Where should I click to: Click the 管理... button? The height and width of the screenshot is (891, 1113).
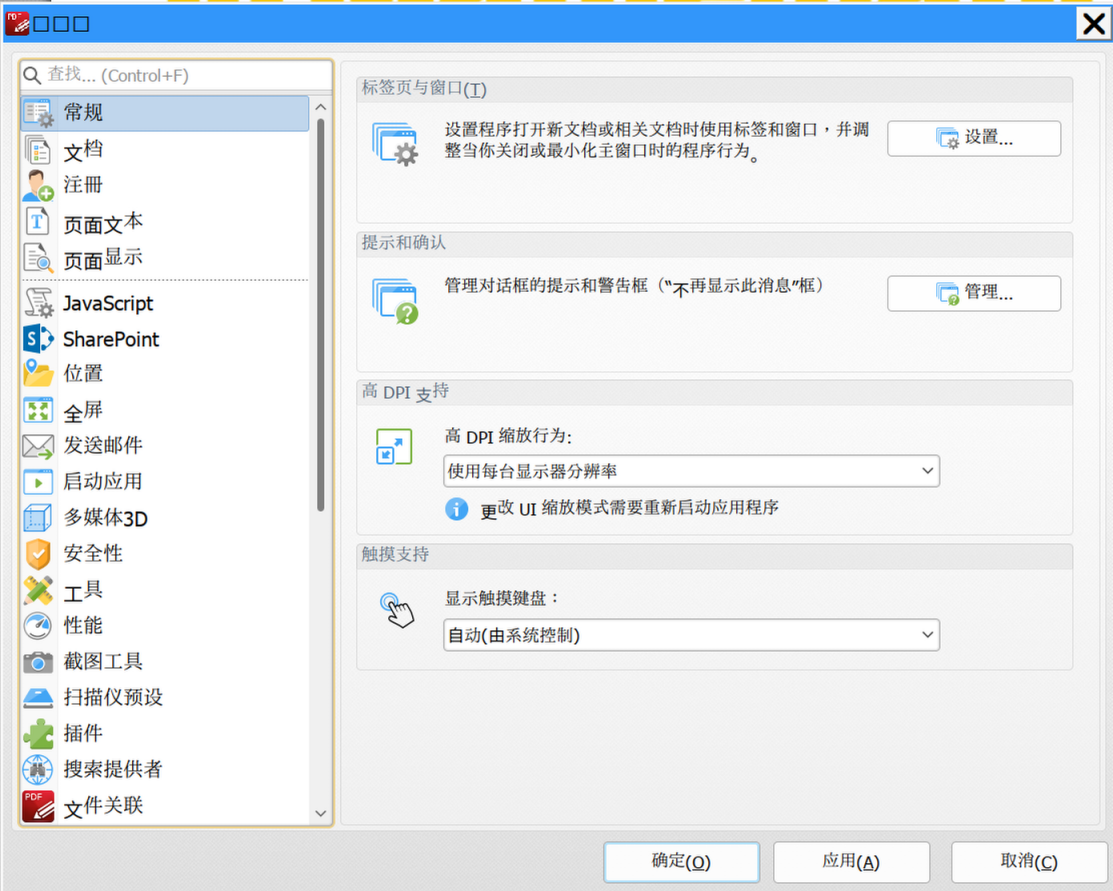coord(973,293)
